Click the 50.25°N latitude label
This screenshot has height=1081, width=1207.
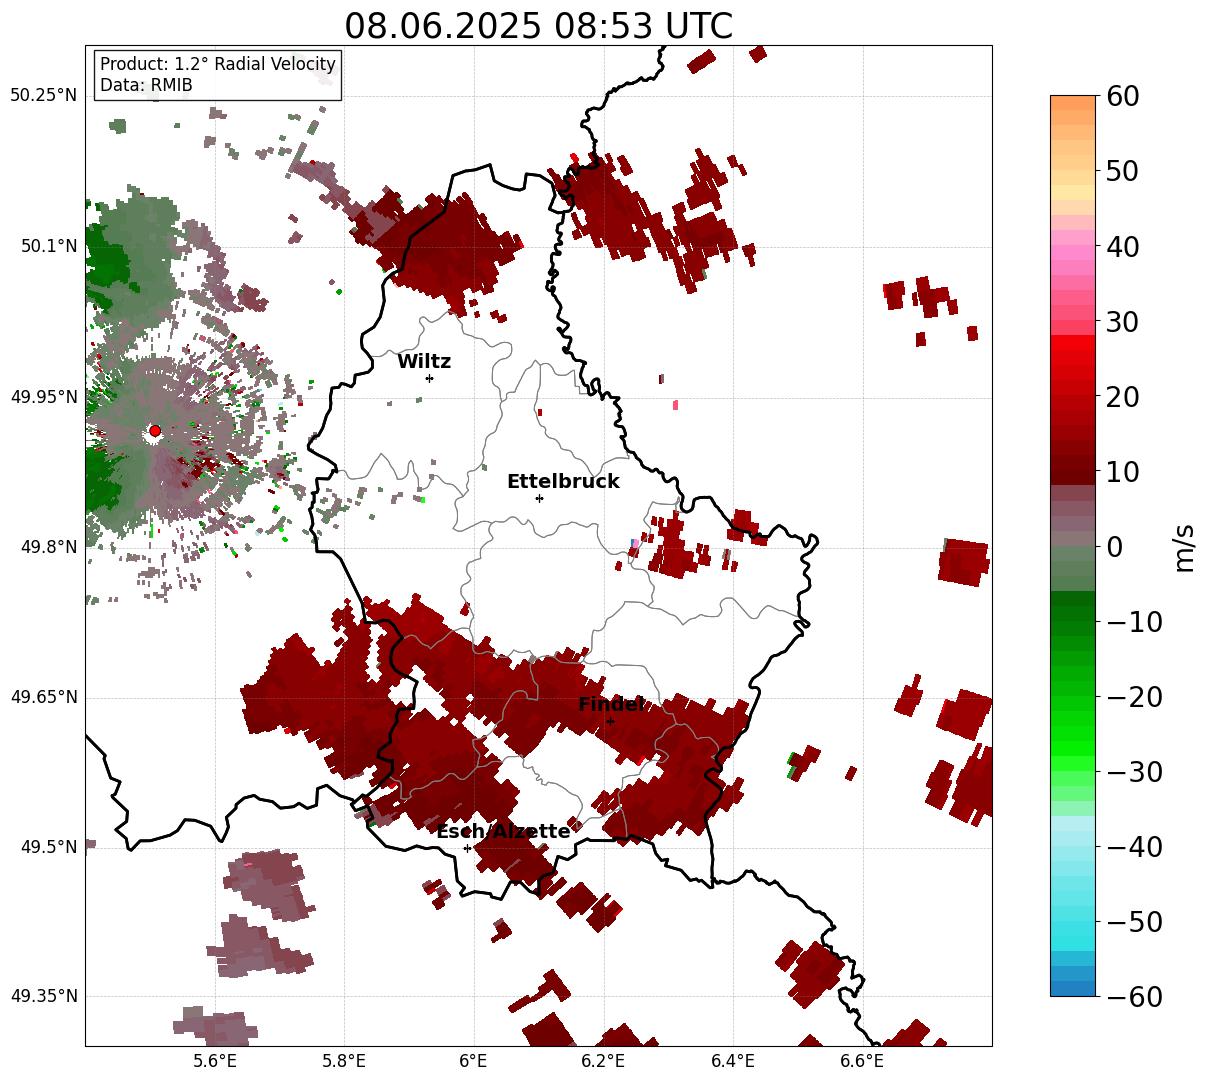point(43,96)
